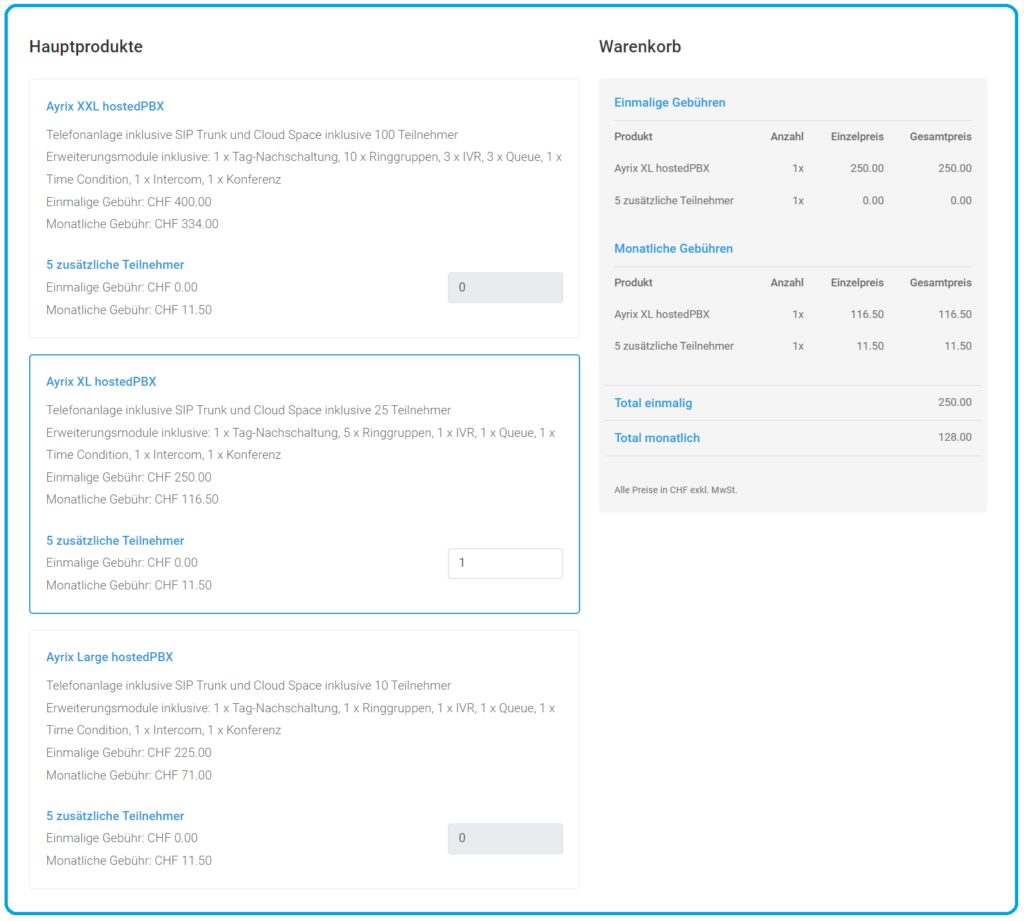This screenshot has height=921, width=1024.
Task: Click '5 zusätzliche Teilnehmer' under Ayrix XXL
Action: click(x=115, y=265)
